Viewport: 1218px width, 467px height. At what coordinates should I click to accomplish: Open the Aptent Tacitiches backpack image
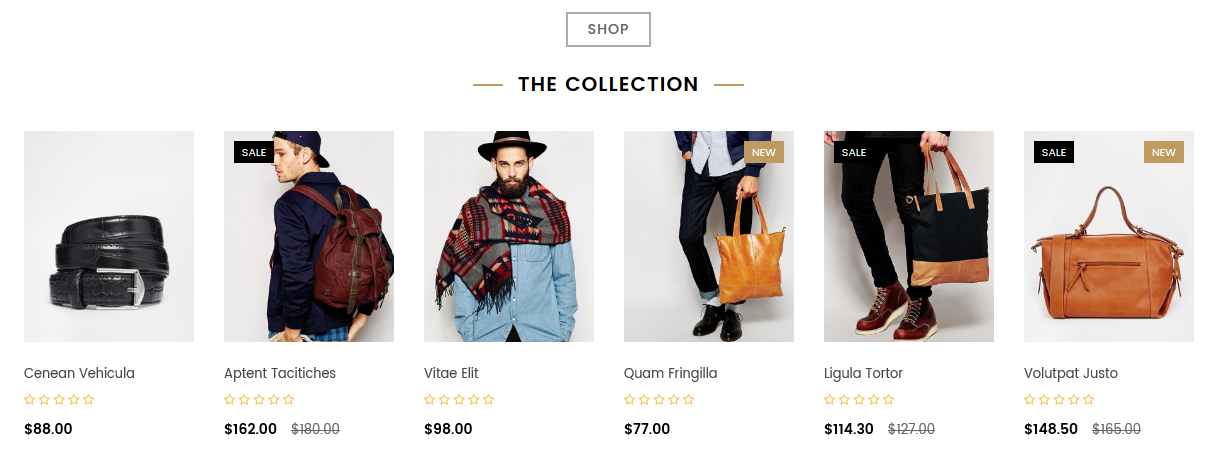(x=309, y=236)
